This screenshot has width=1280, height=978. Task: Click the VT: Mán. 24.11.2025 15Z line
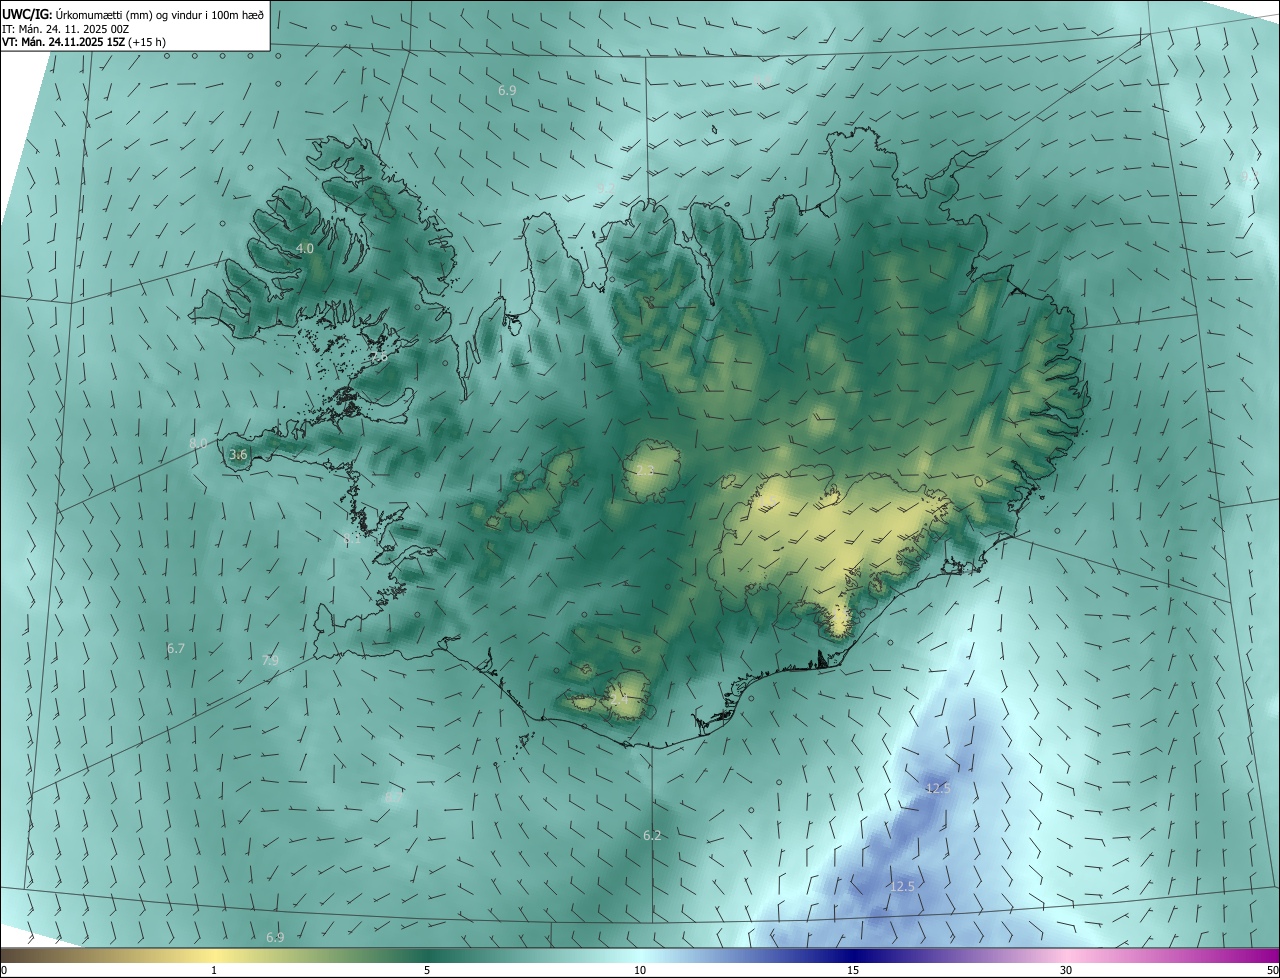tap(84, 42)
